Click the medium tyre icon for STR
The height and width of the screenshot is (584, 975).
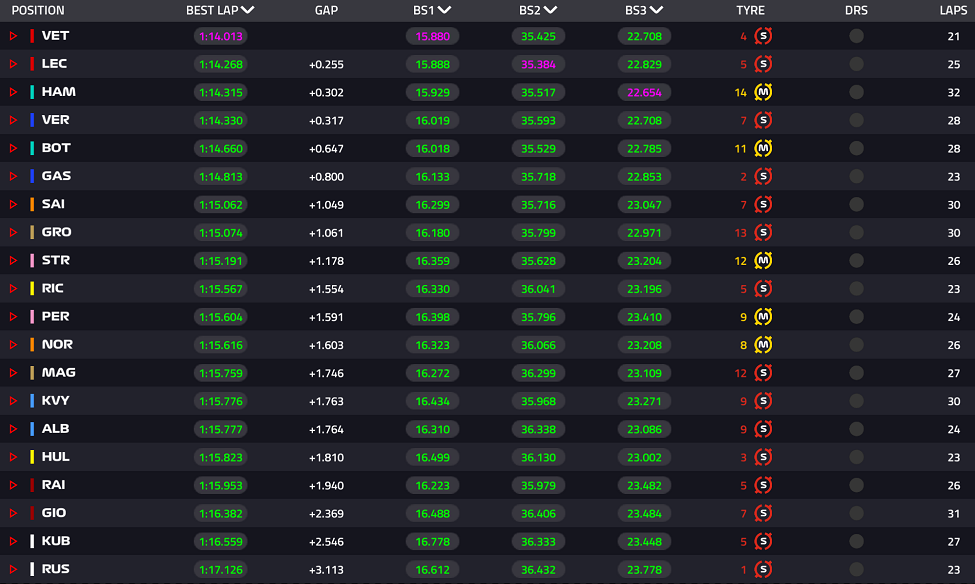tap(763, 260)
